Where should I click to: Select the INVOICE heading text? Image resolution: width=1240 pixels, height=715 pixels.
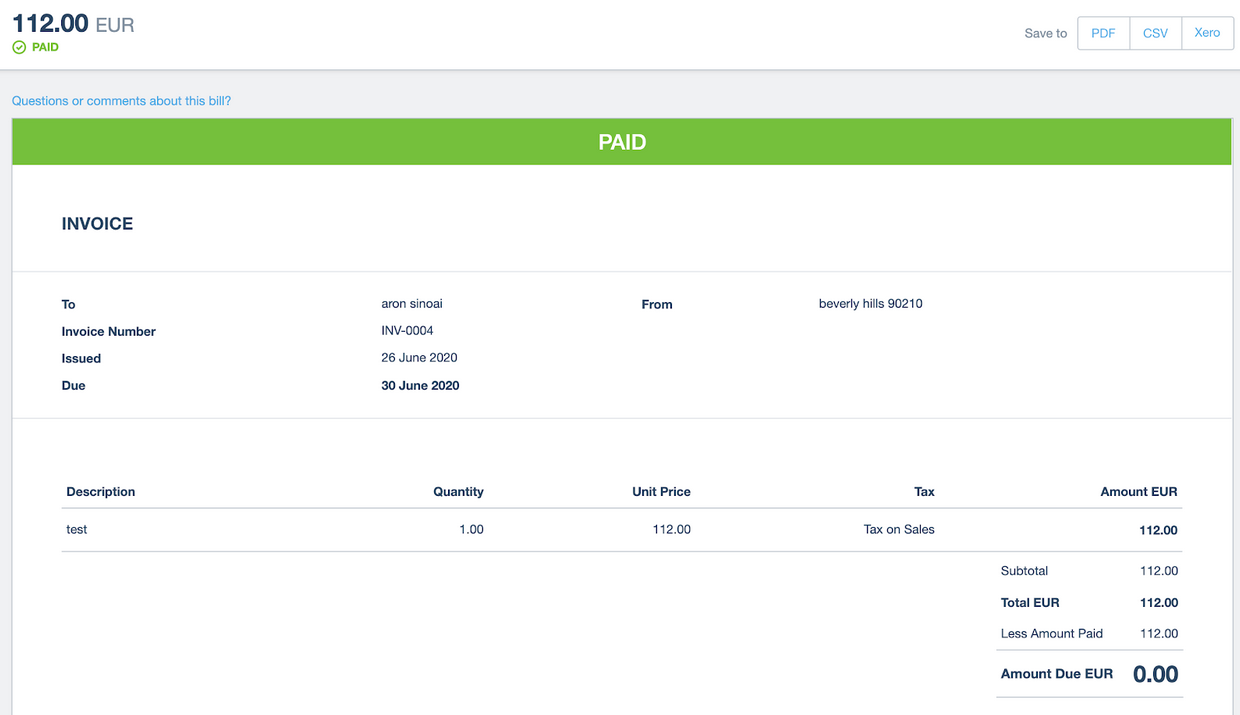(97, 224)
